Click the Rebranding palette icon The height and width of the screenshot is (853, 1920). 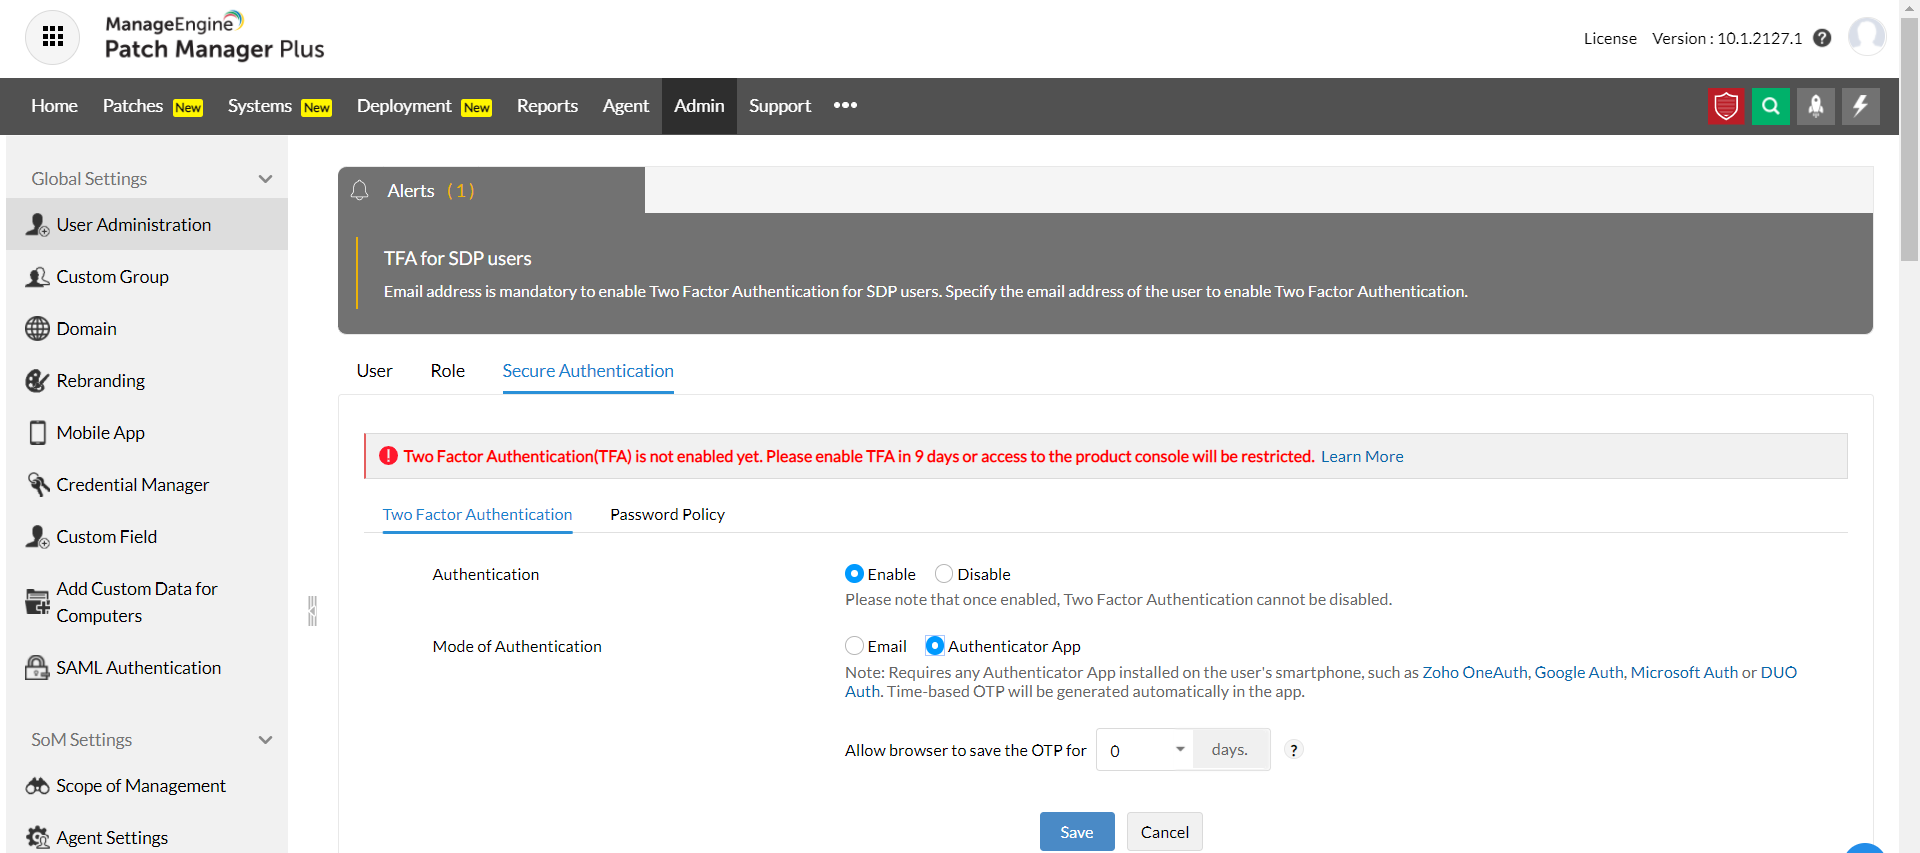point(37,381)
